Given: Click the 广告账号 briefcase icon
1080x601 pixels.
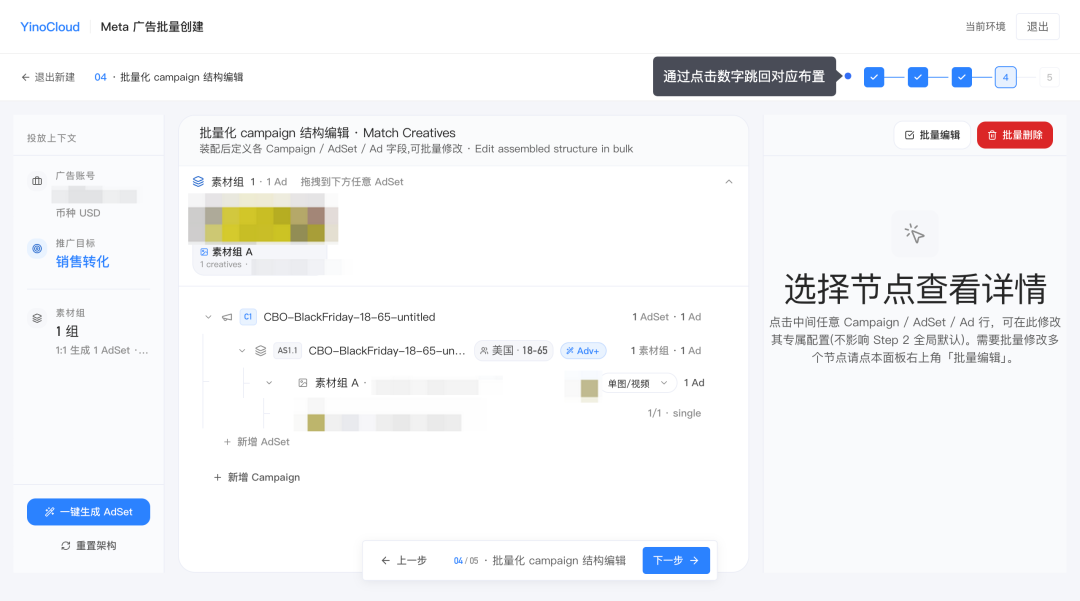Looking at the screenshot, I should click(x=37, y=180).
